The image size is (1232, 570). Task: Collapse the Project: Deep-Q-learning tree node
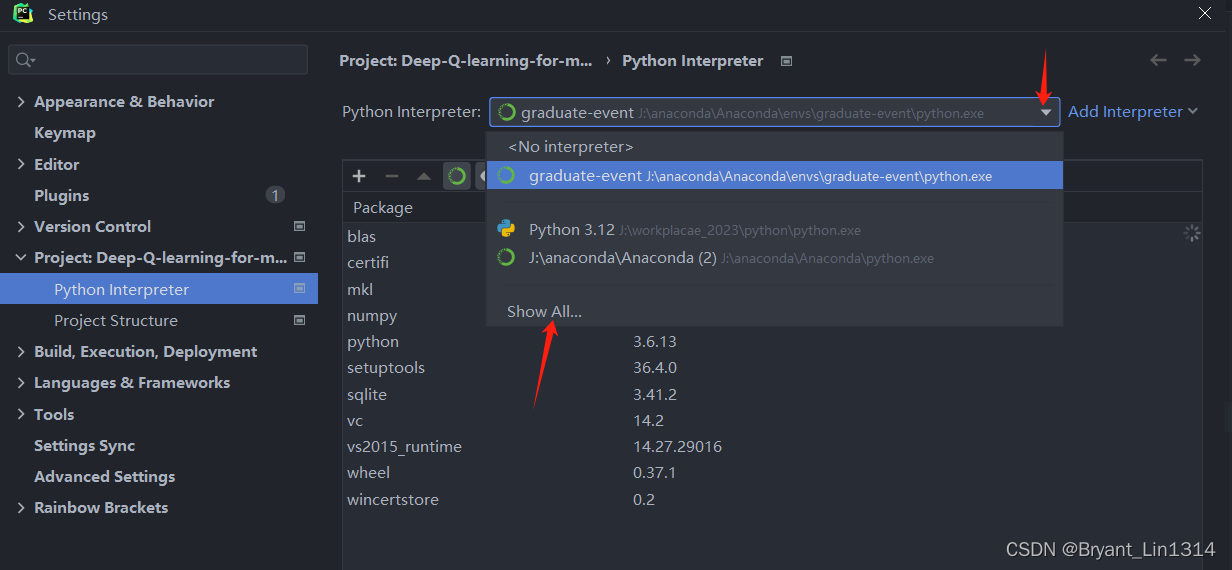pos(22,258)
